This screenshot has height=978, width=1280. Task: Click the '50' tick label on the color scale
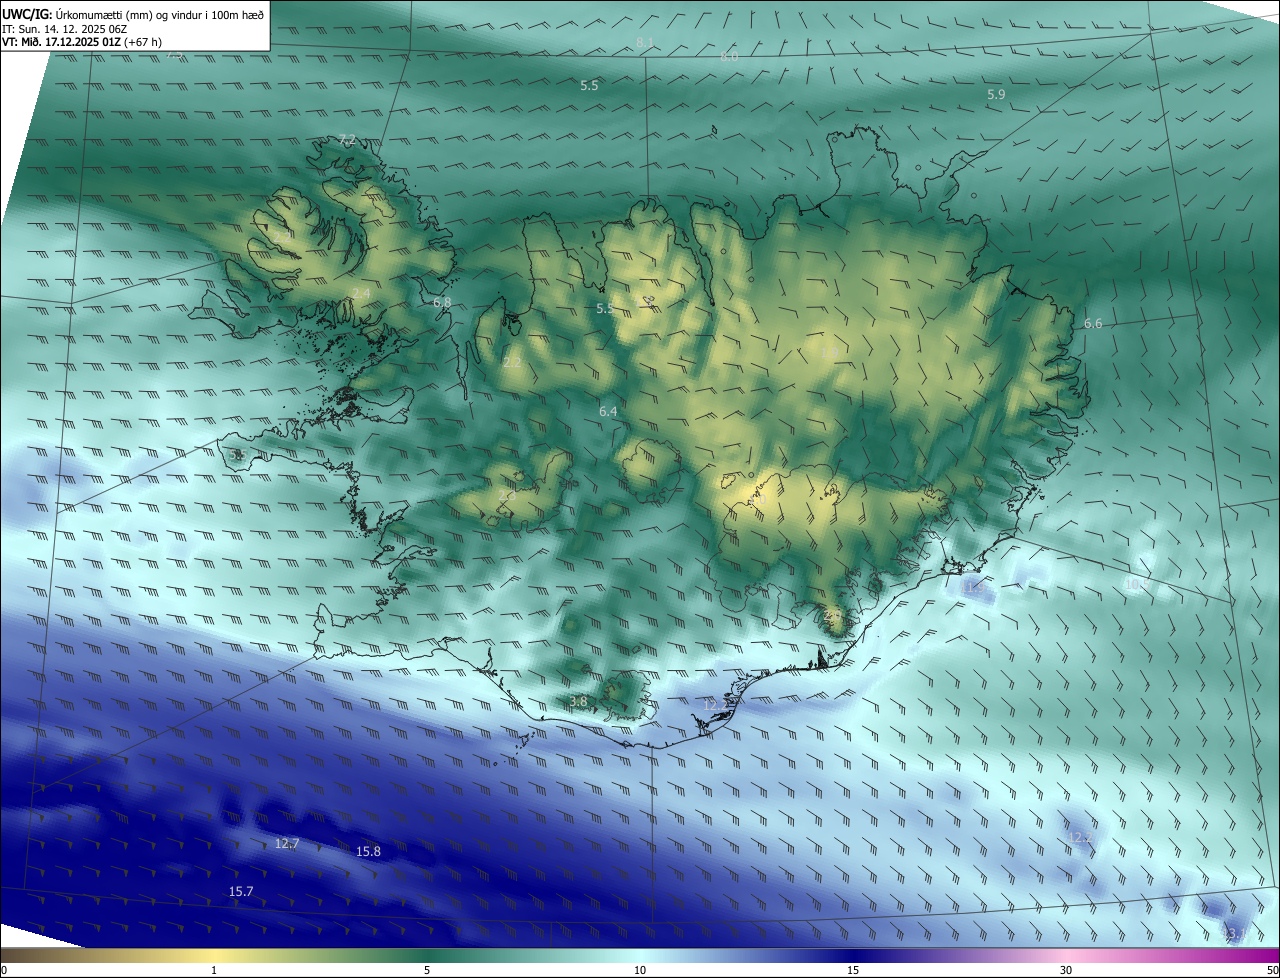coord(1272,970)
